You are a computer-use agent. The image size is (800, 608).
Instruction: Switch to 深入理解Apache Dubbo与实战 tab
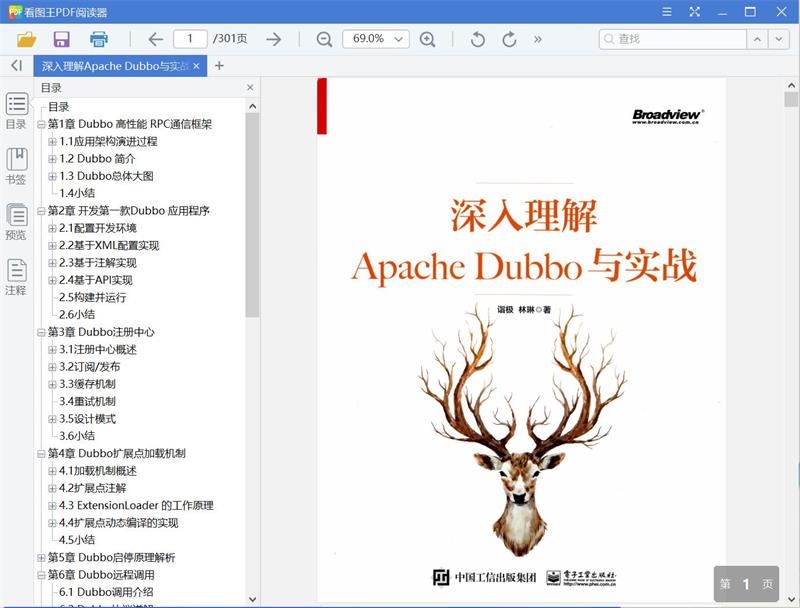(x=115, y=66)
